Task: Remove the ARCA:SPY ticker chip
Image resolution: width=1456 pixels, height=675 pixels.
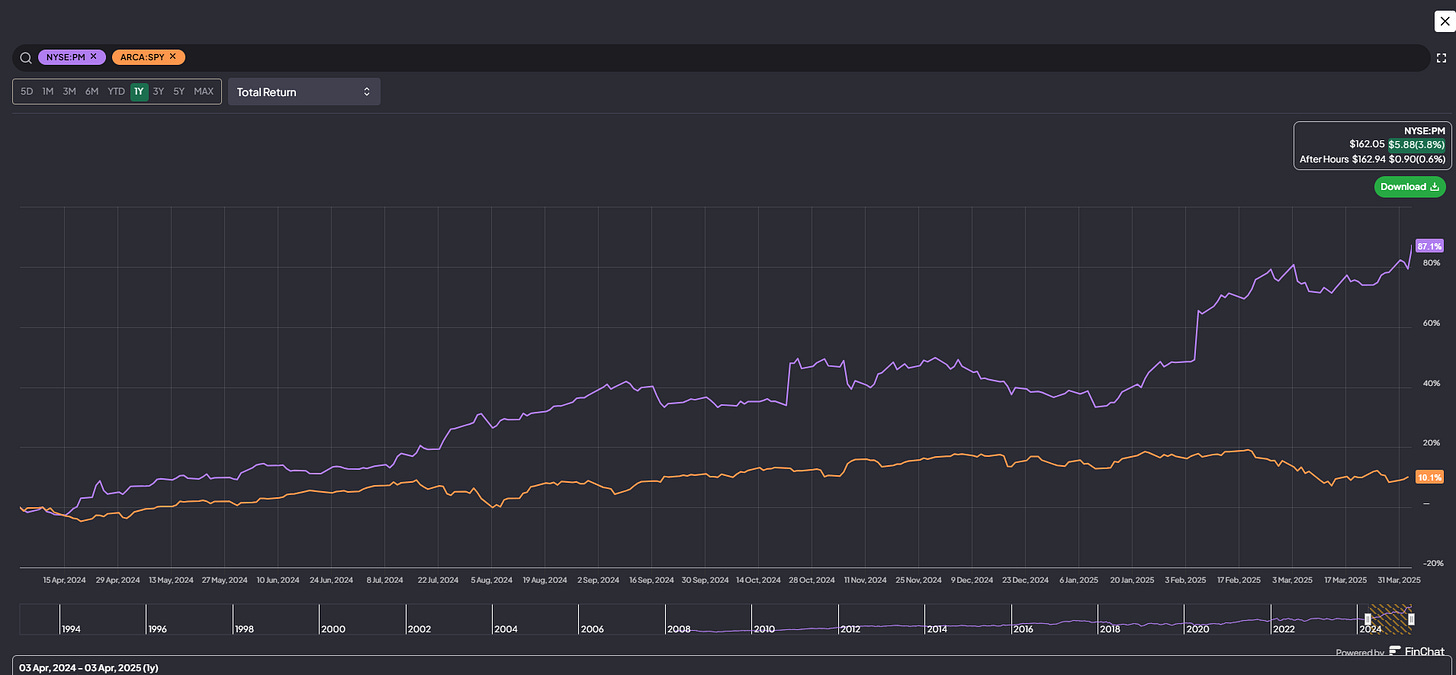Action: point(173,57)
